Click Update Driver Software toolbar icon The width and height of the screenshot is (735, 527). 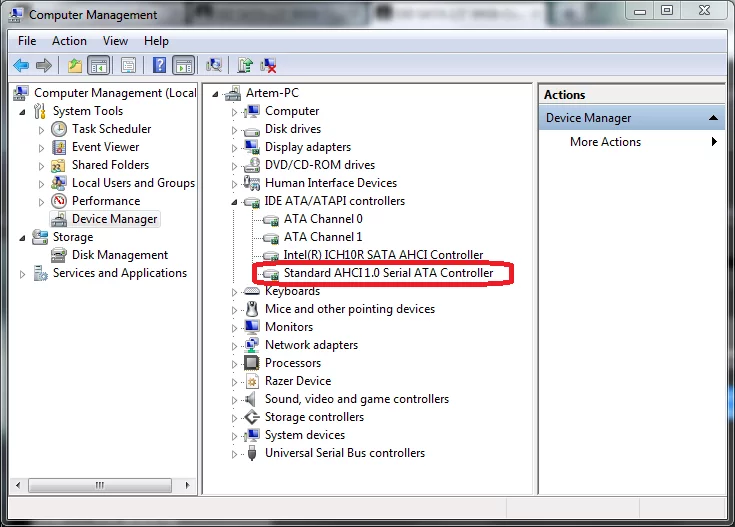[x=245, y=65]
